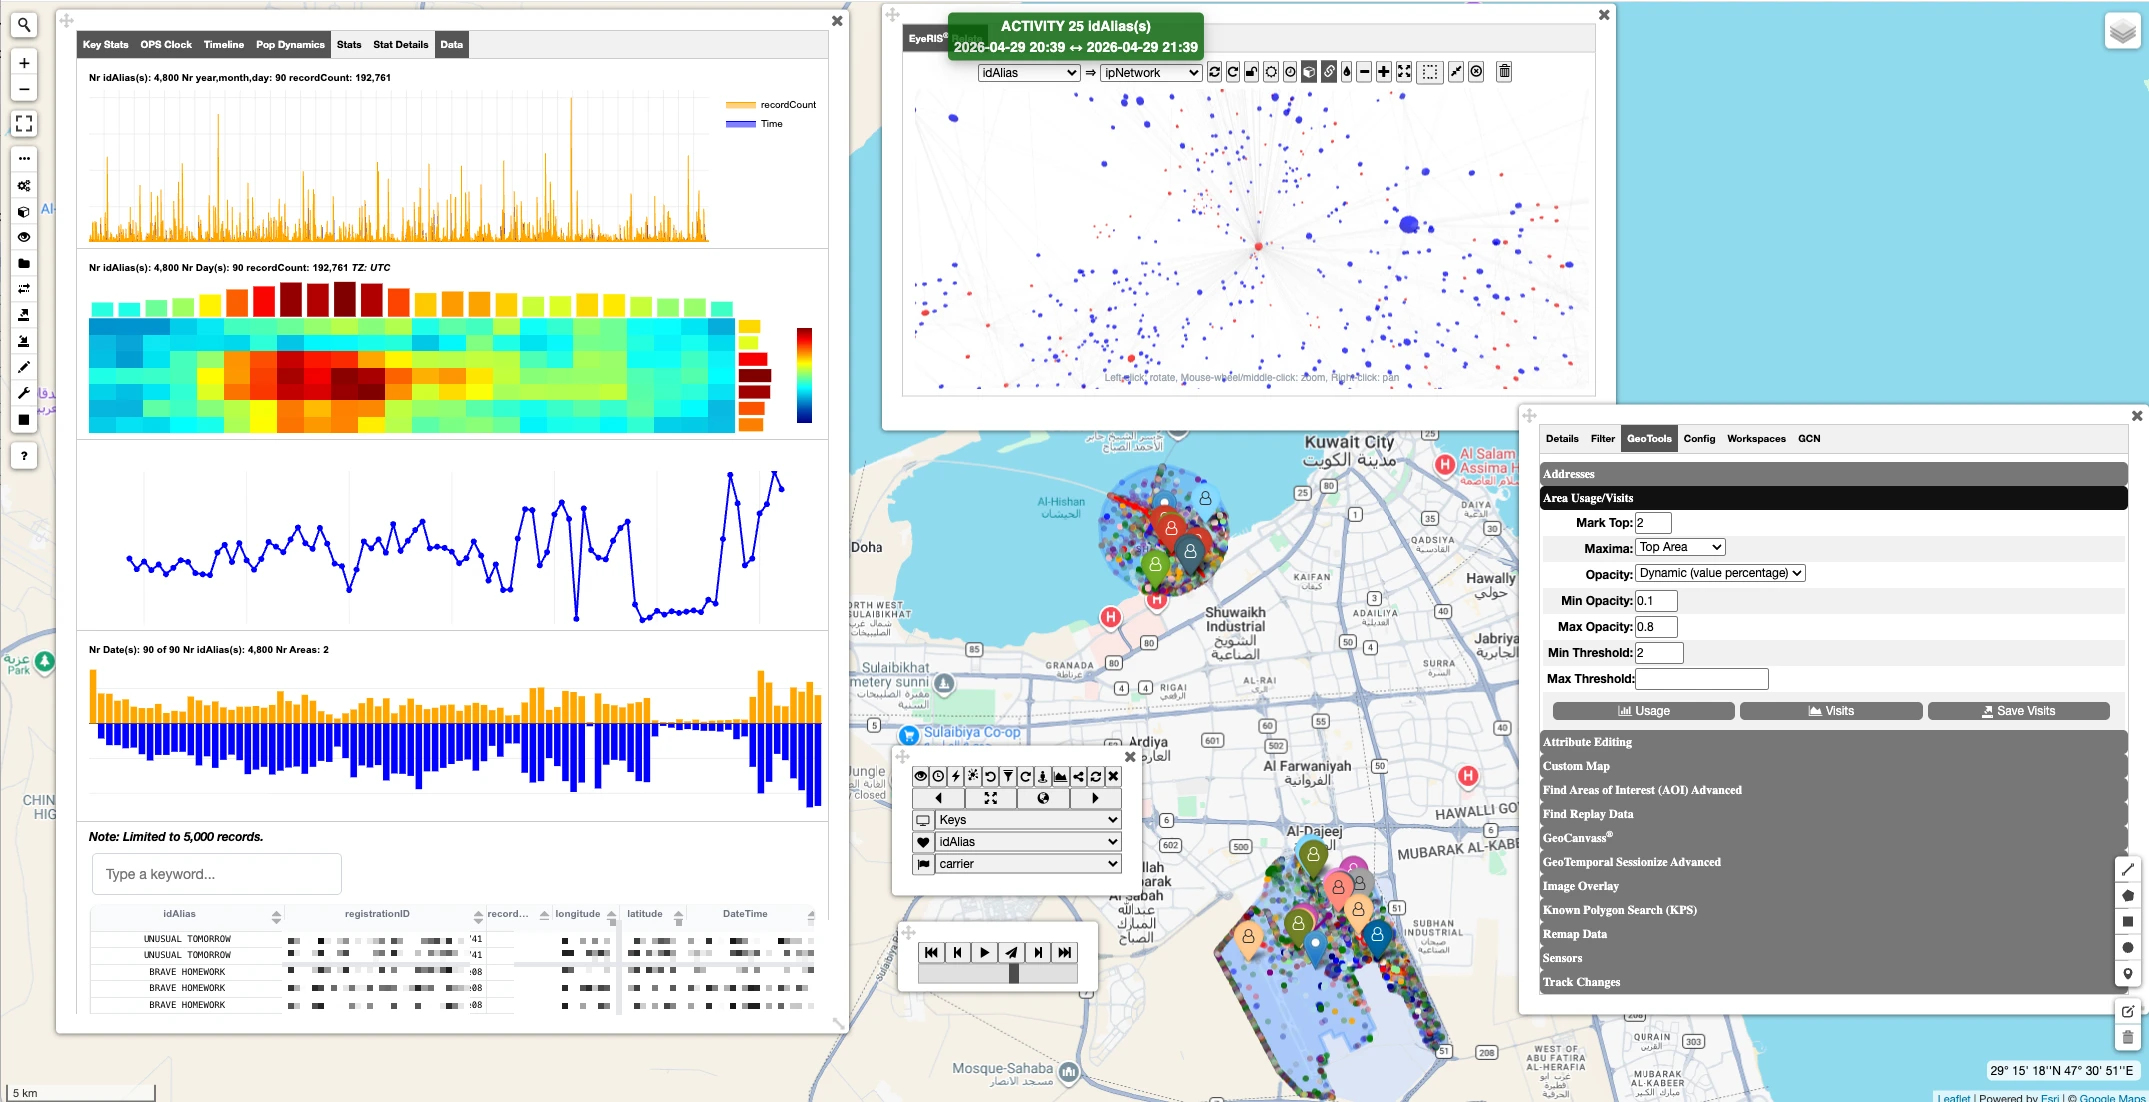Toggle the unlock padlock in graph toolbar
2149x1102 pixels.
click(x=1251, y=72)
